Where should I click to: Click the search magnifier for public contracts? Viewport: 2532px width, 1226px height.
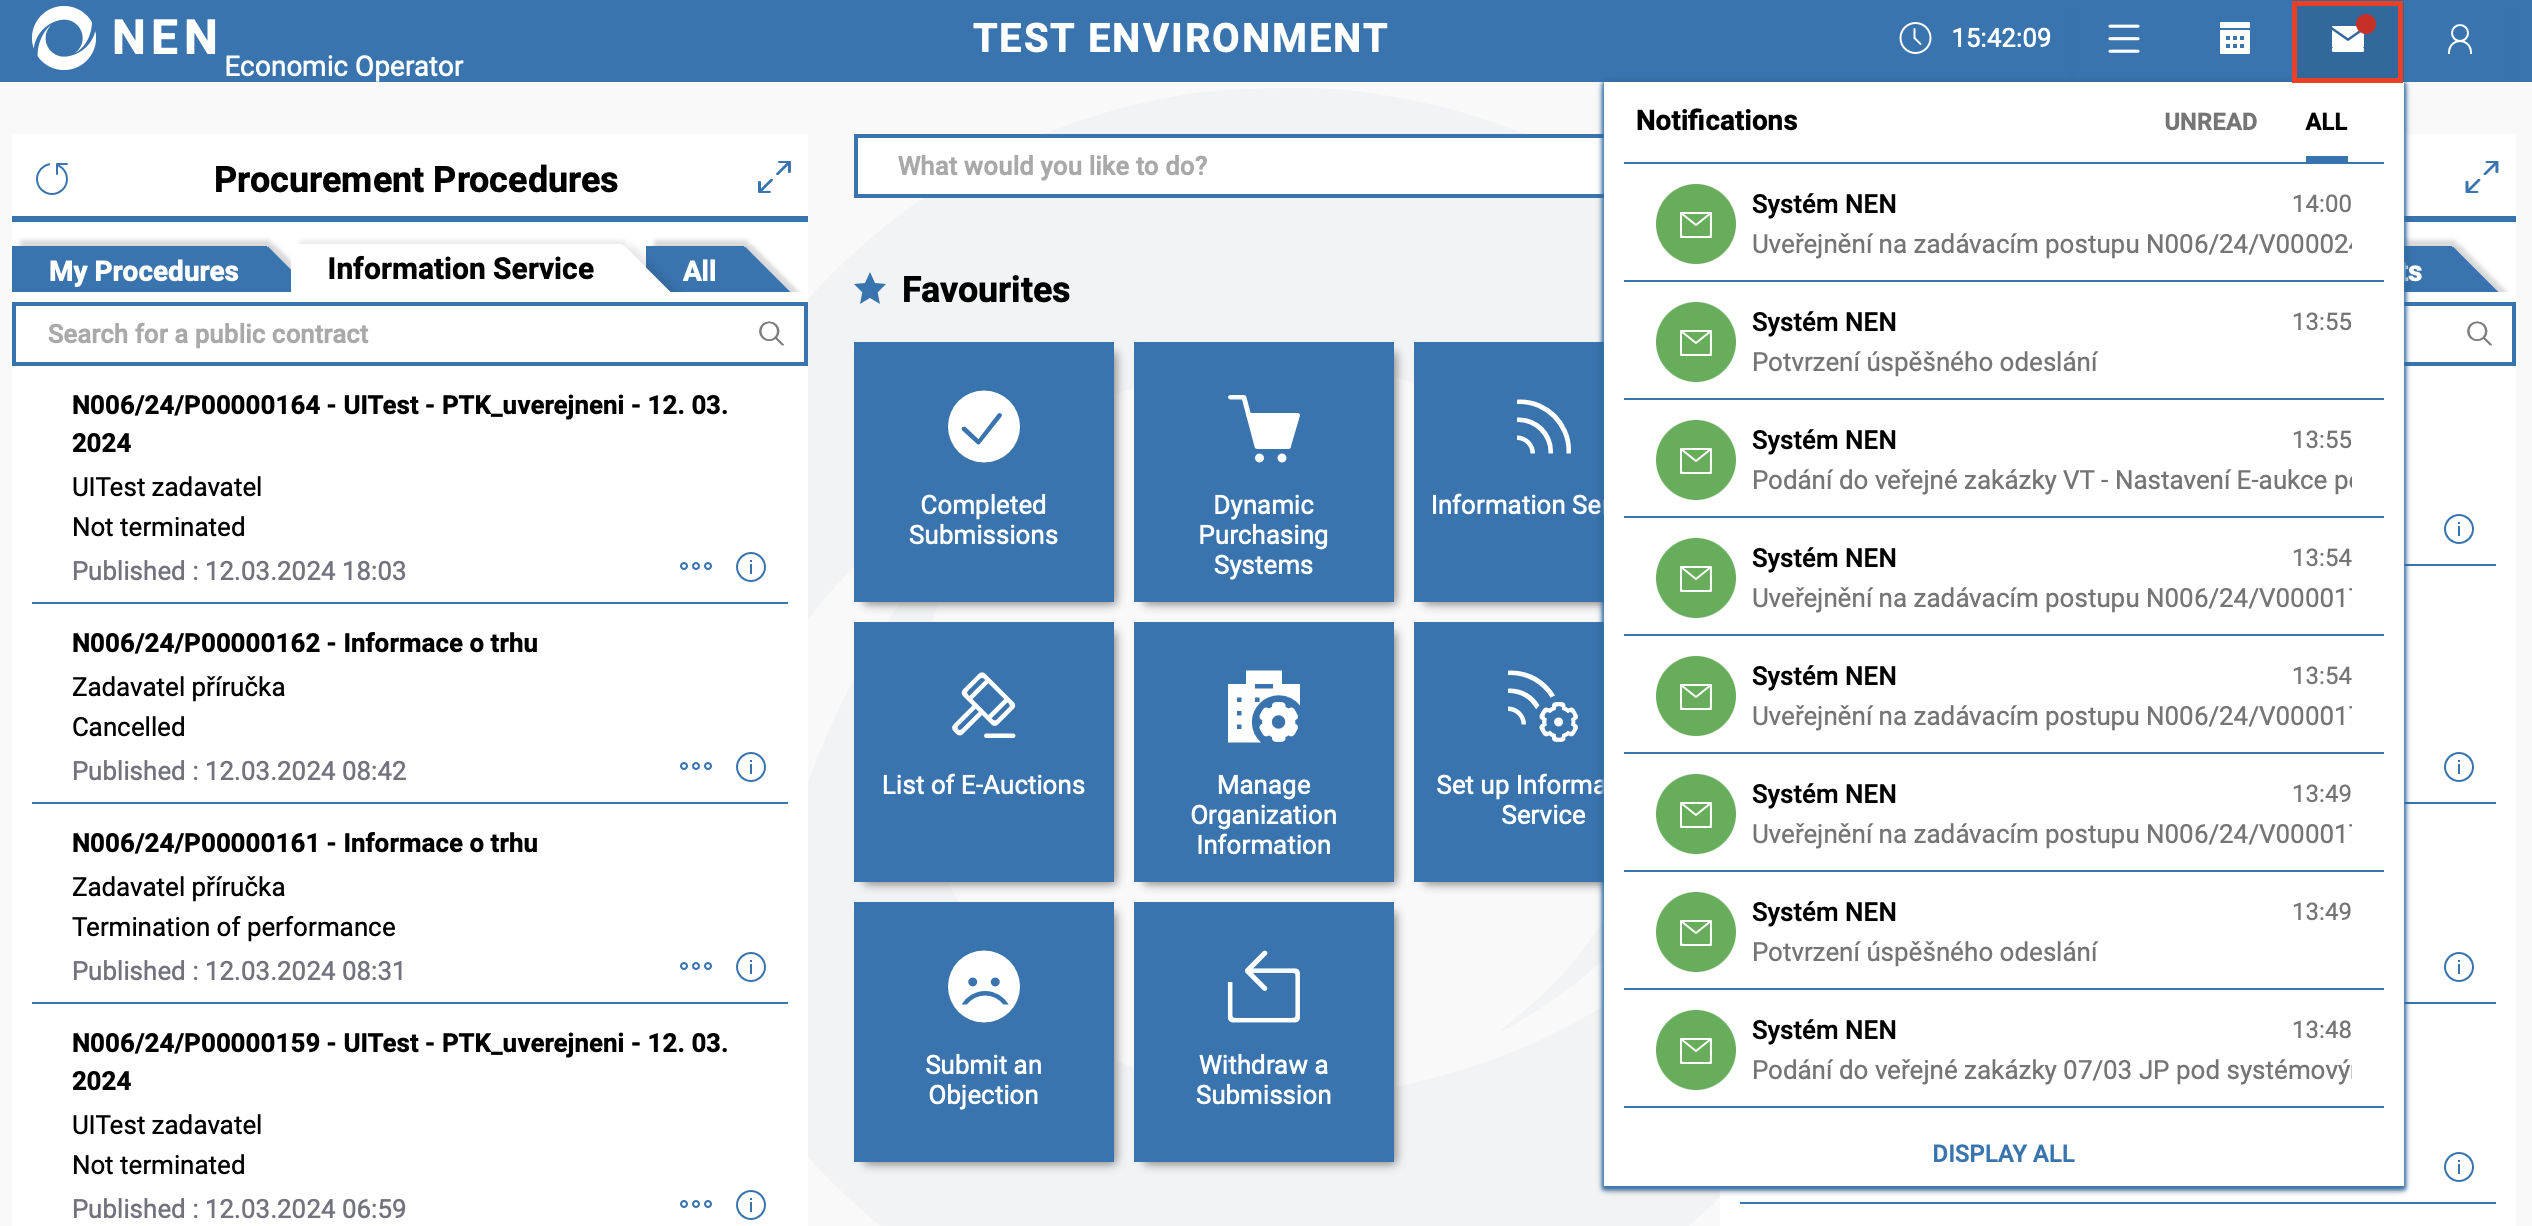coord(771,334)
